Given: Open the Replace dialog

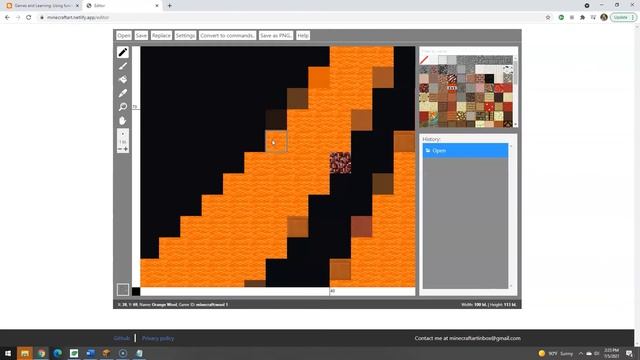Looking at the screenshot, I should point(161,36).
